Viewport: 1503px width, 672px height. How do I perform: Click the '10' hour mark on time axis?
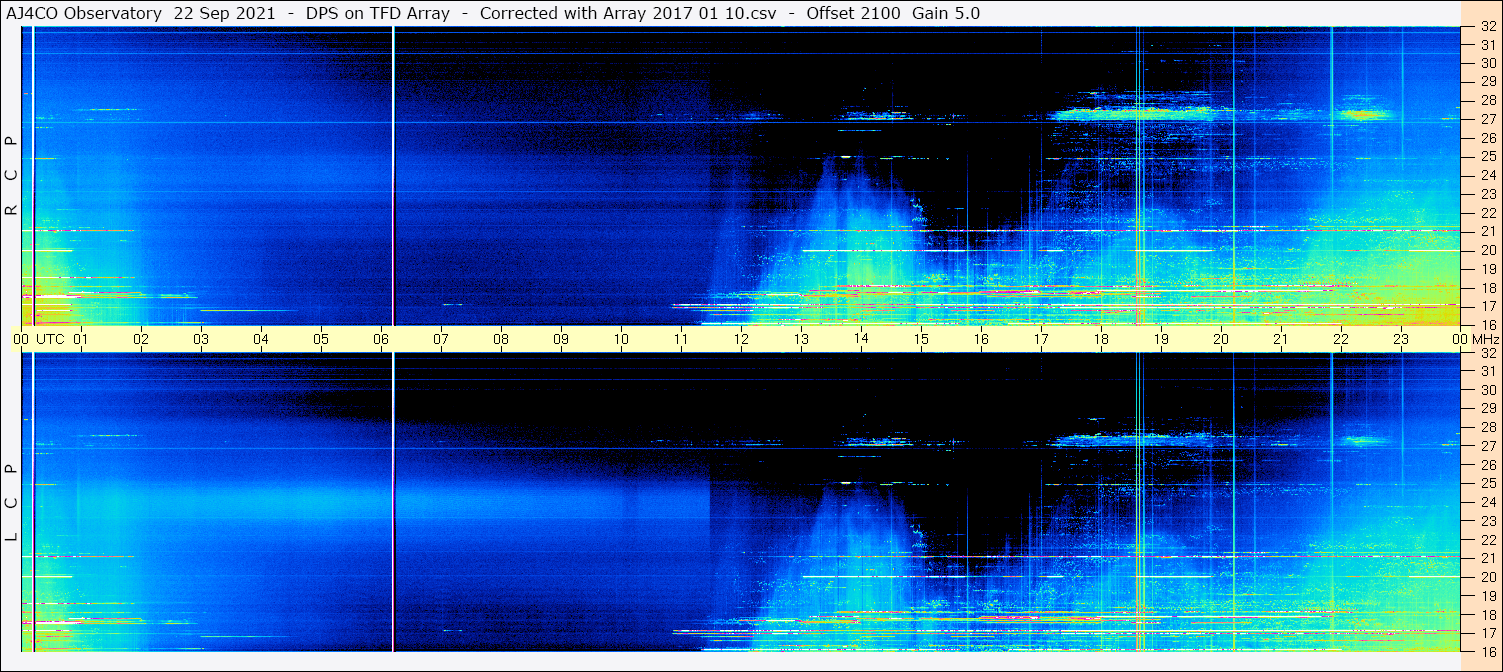coord(621,339)
